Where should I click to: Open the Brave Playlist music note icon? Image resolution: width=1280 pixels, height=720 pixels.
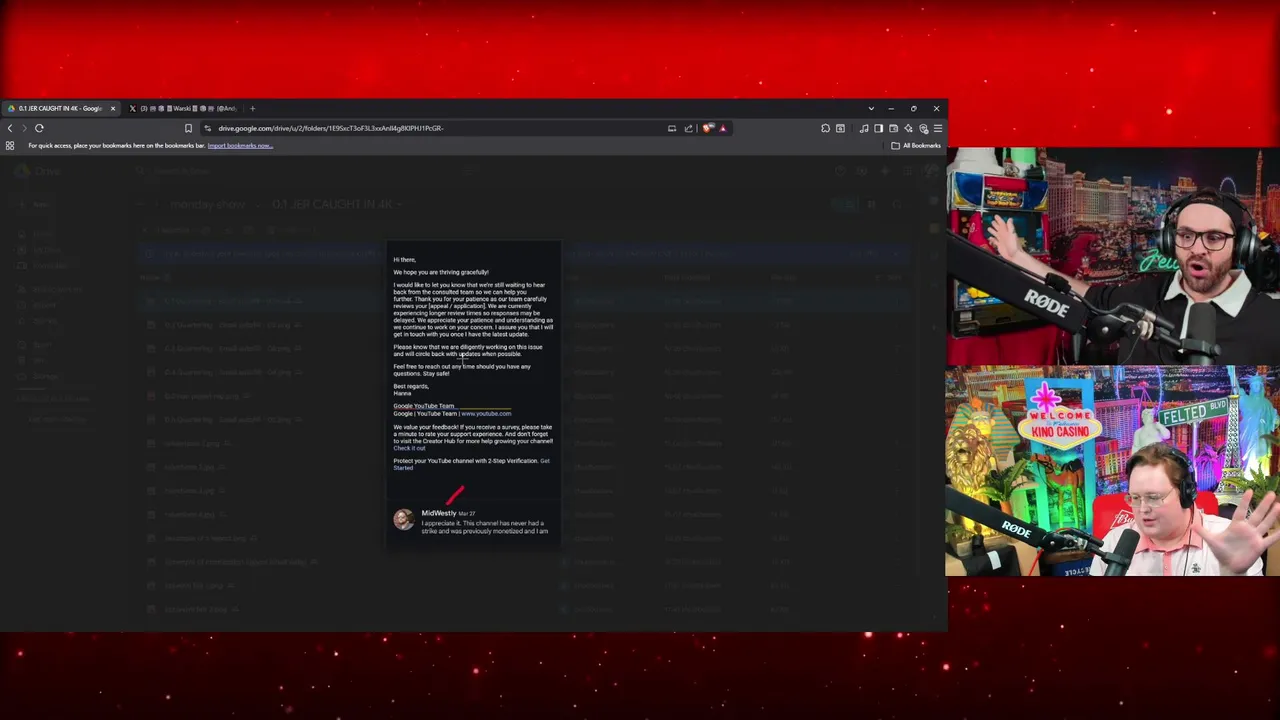point(864,128)
